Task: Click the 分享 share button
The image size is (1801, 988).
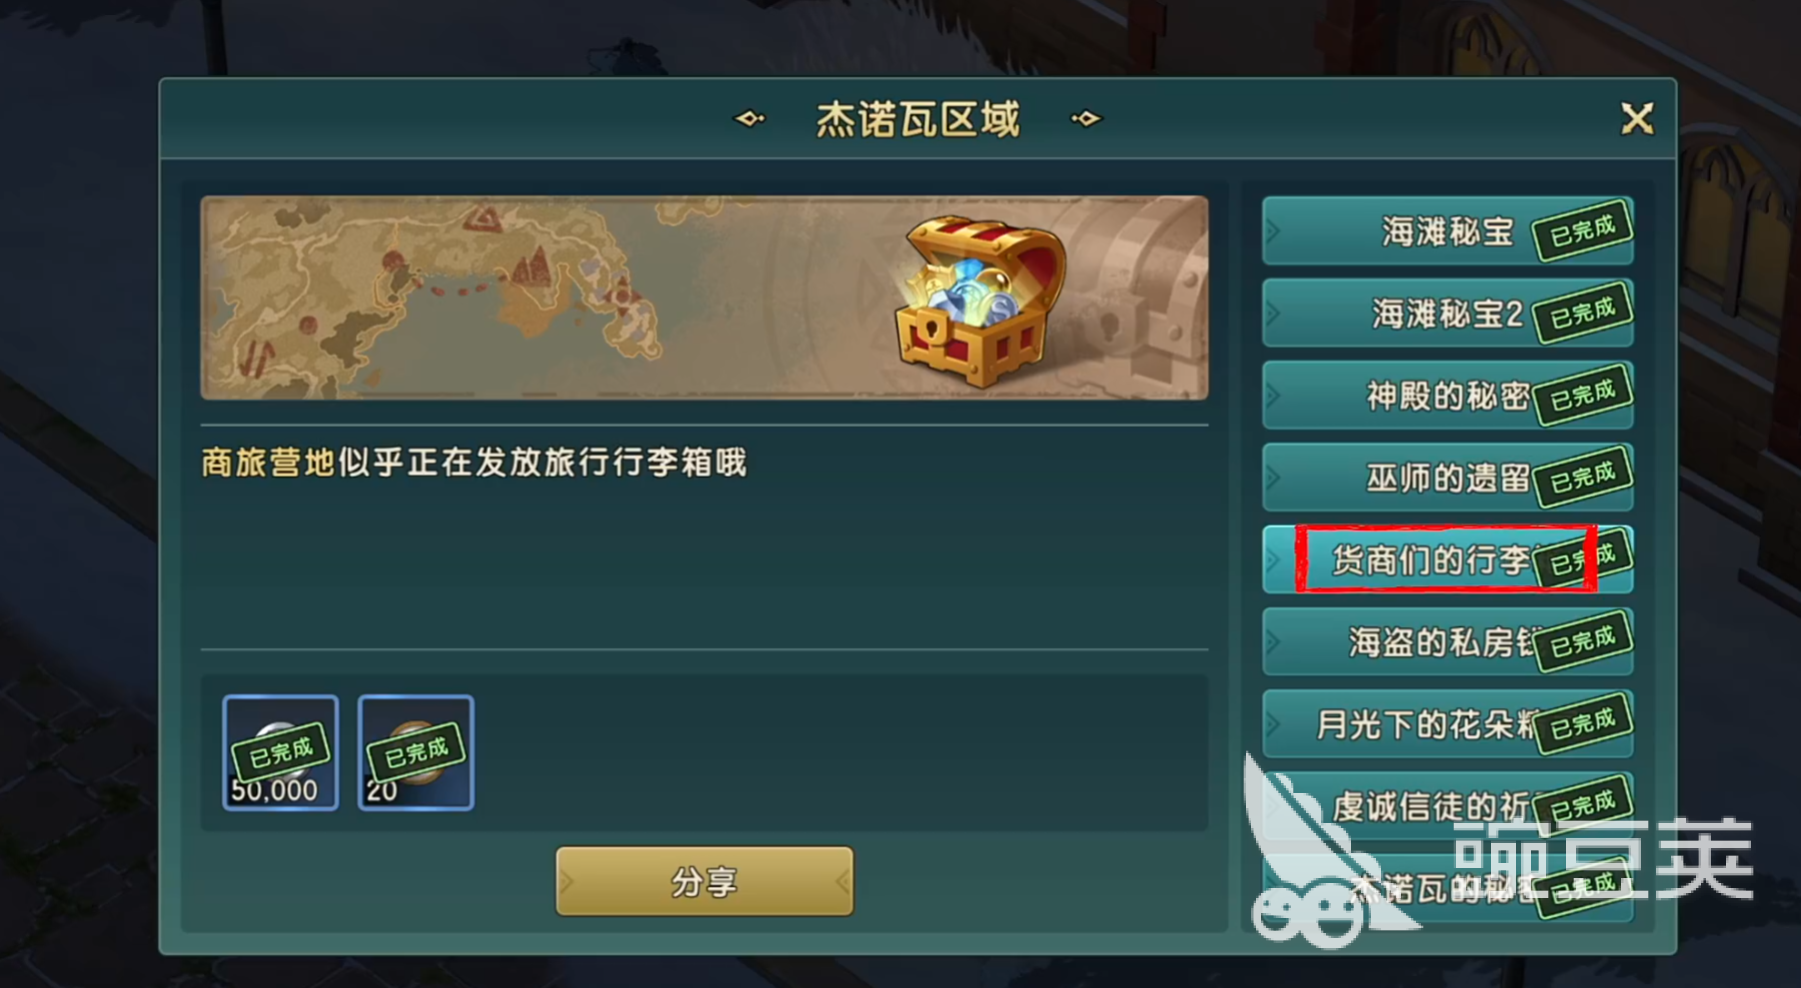Action: click(705, 881)
